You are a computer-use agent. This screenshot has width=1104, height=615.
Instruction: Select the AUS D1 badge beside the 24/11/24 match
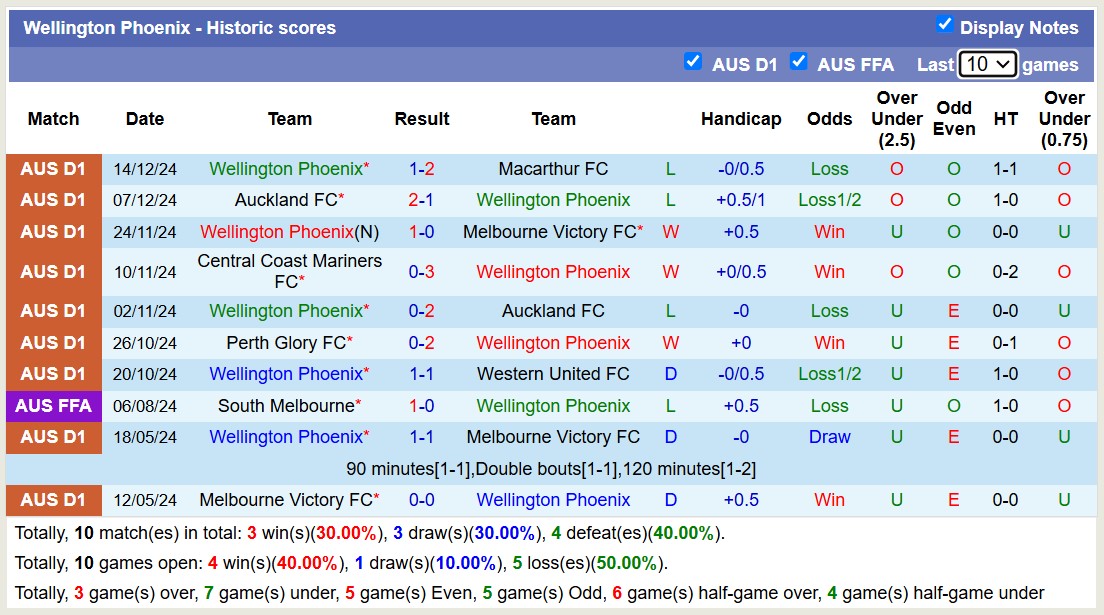tap(53, 231)
